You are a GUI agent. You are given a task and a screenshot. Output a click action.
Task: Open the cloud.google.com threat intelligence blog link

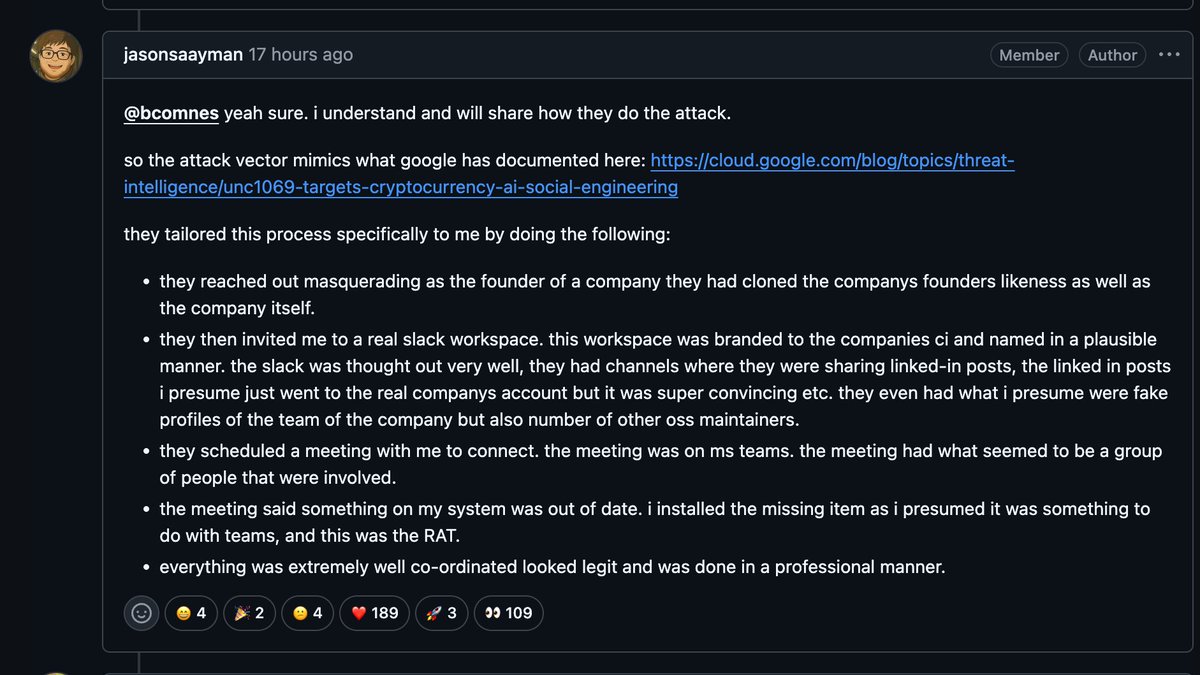pos(832,161)
